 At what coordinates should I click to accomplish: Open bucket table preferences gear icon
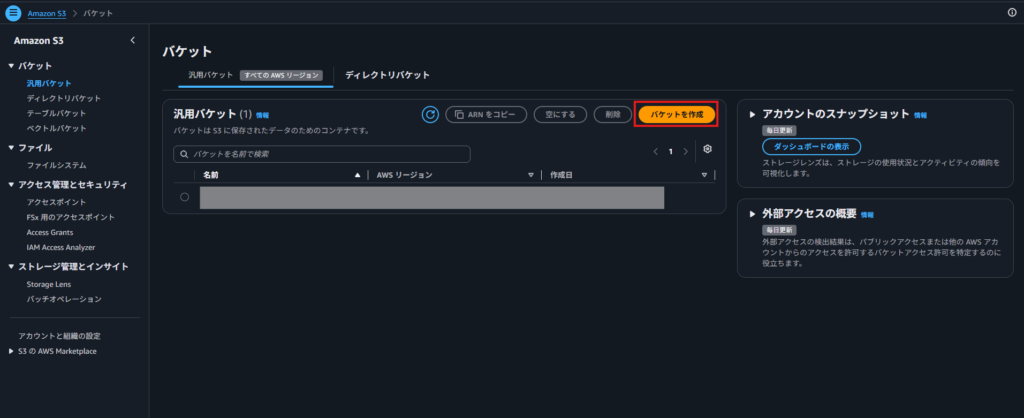[x=707, y=149]
